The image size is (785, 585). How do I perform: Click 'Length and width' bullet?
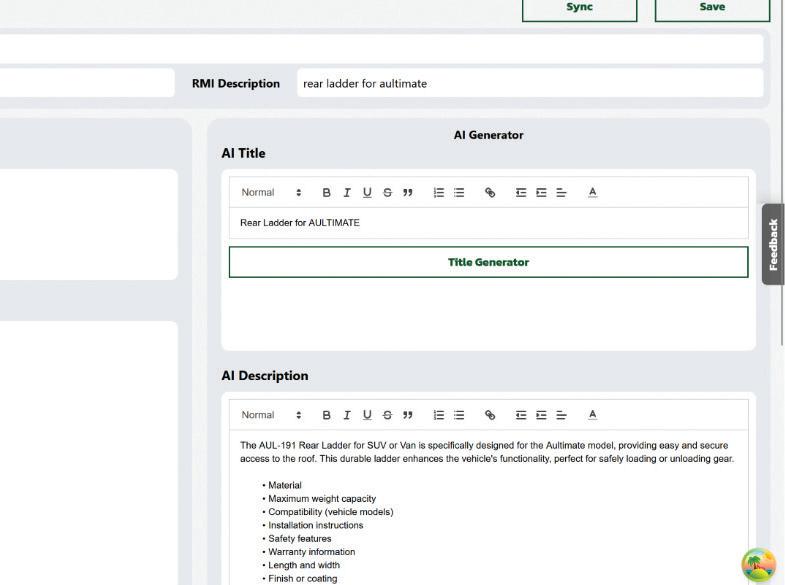(x=304, y=565)
